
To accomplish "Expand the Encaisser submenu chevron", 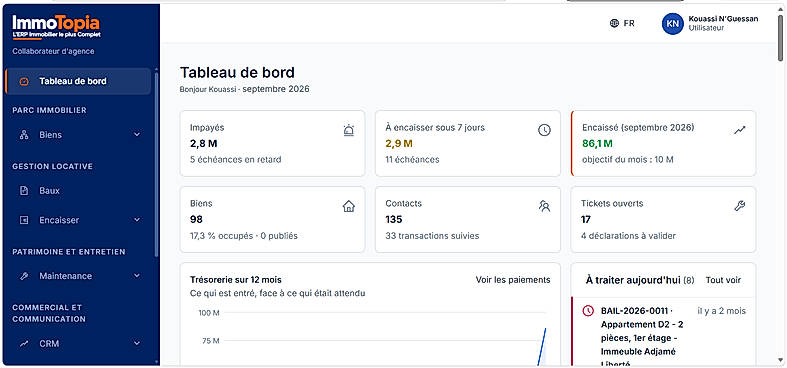I will (137, 220).
